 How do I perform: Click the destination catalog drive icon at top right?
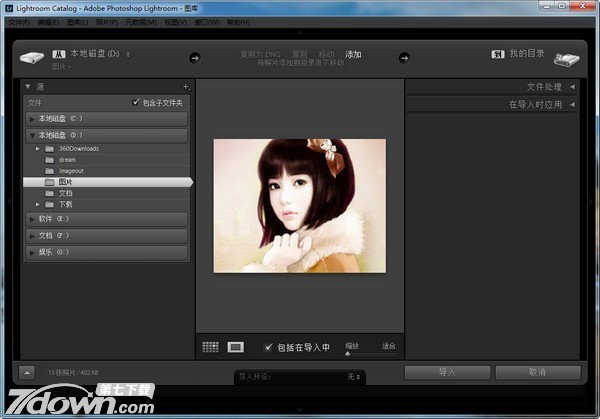[x=567, y=58]
